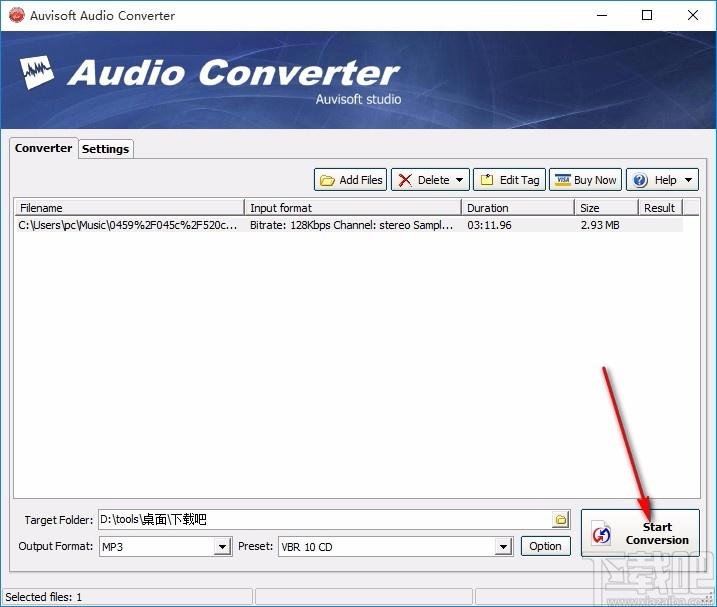Open the Output Format MP3 dropdown
This screenshot has height=607, width=717.
pos(222,547)
